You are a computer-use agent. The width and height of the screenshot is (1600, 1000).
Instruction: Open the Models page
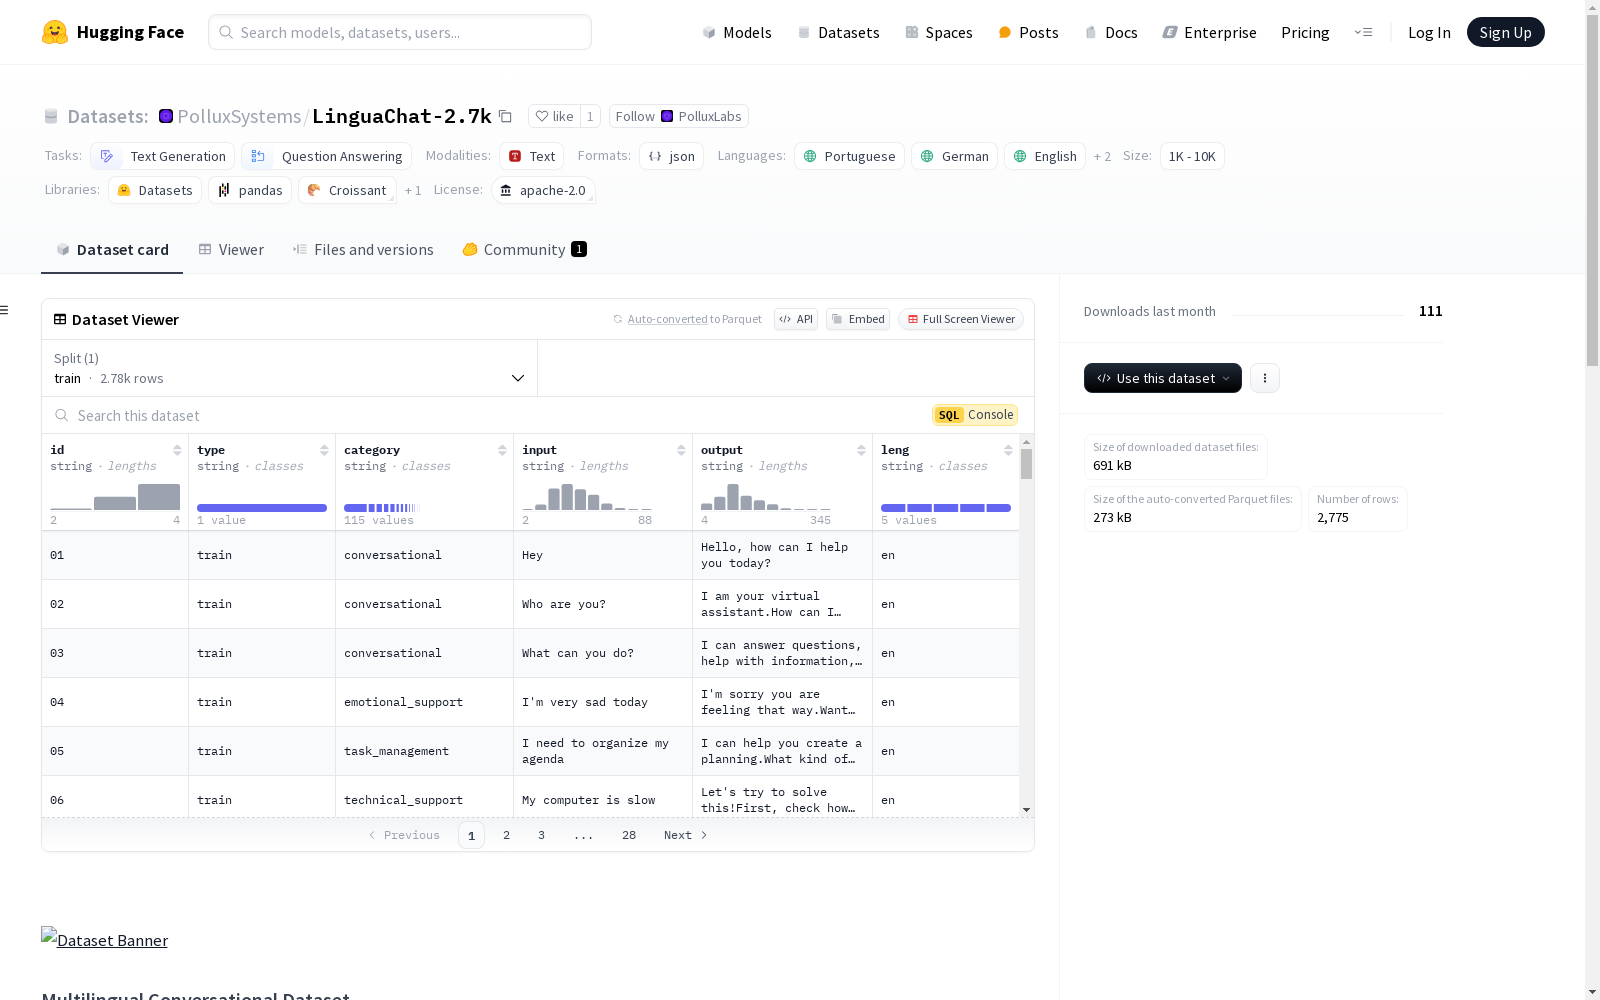point(736,32)
